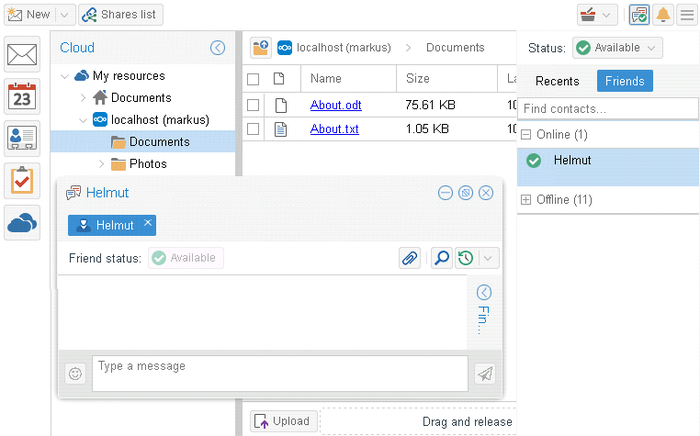This screenshot has width=700, height=436.
Task: Open the Tasks module icon
Action: pos(23,181)
